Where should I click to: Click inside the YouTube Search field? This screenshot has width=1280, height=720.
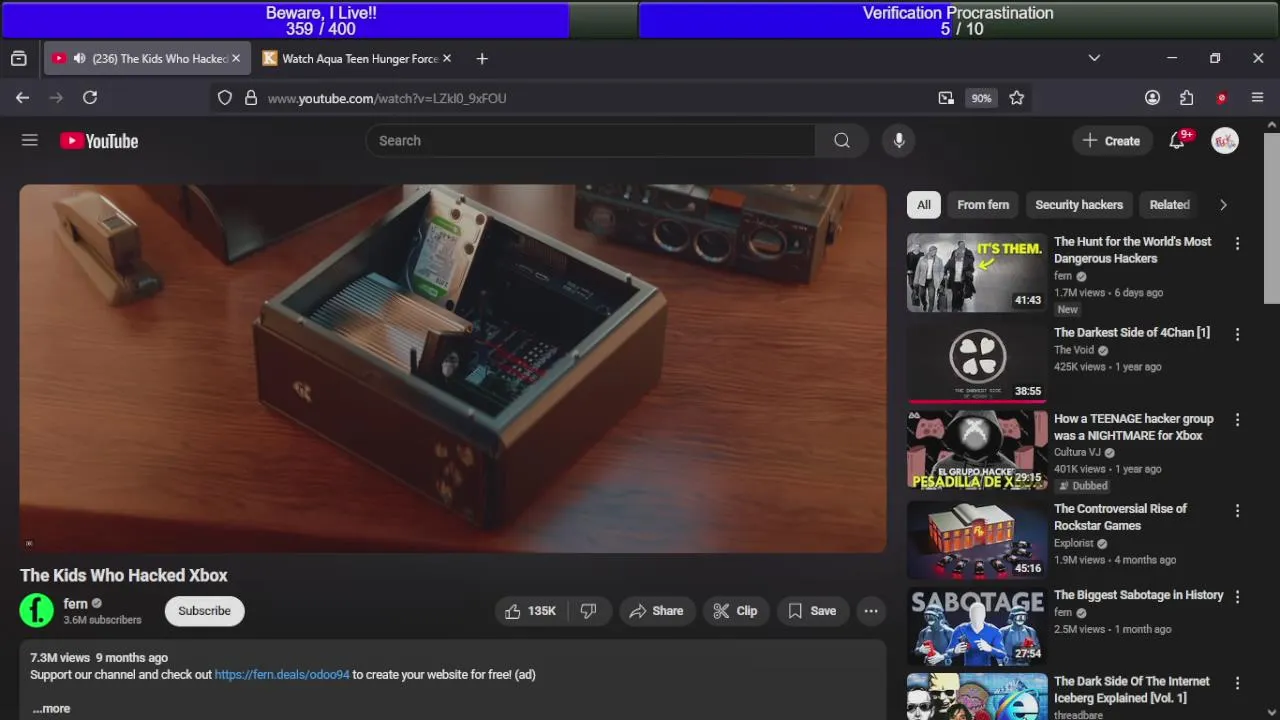pyautogui.click(x=591, y=141)
